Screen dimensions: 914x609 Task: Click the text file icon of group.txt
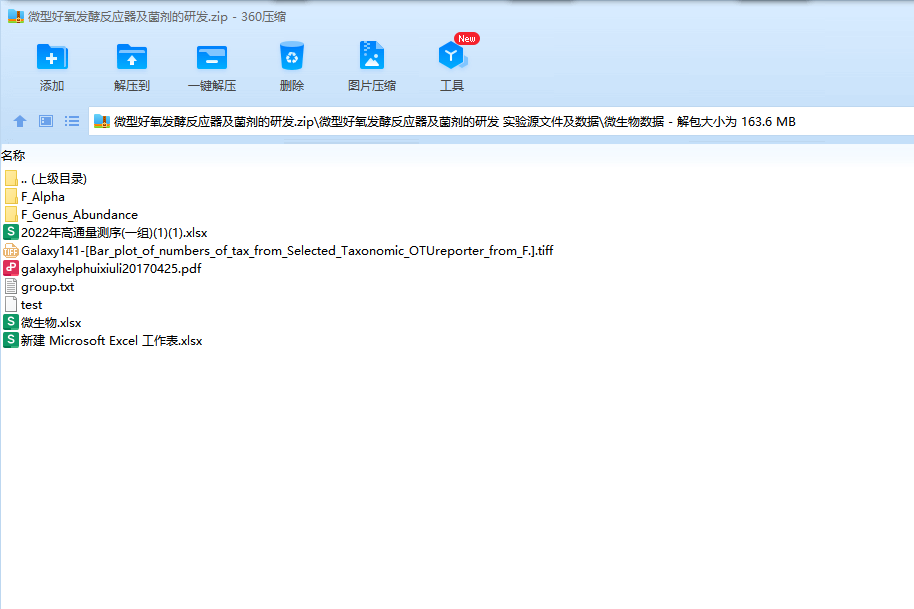tap(10, 286)
